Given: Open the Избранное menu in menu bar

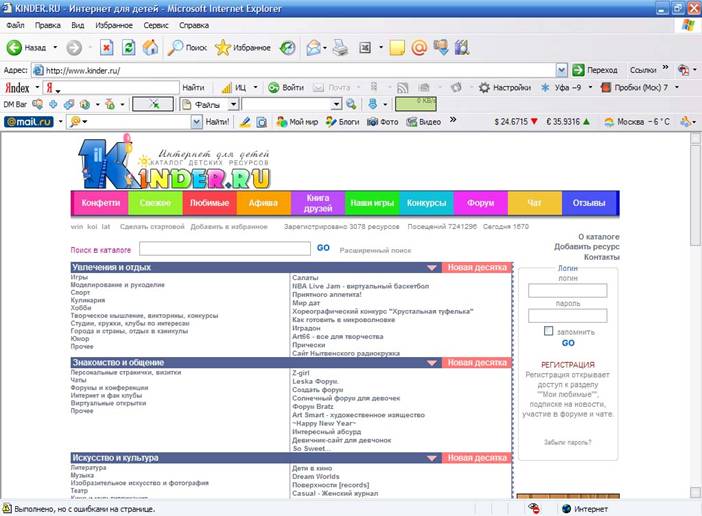Looking at the screenshot, I should pos(114,26).
